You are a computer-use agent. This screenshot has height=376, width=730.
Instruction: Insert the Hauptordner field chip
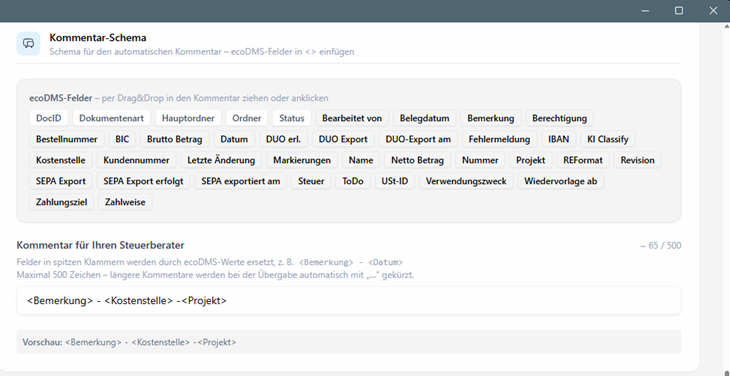pos(188,118)
